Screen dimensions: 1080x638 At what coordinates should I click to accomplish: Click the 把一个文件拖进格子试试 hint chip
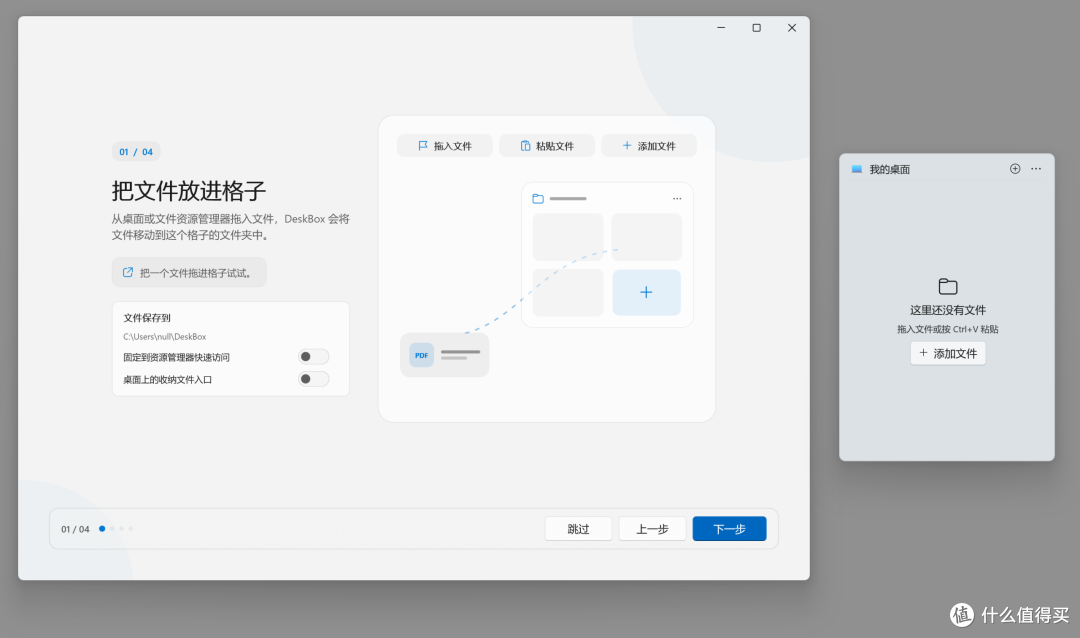pyautogui.click(x=189, y=273)
